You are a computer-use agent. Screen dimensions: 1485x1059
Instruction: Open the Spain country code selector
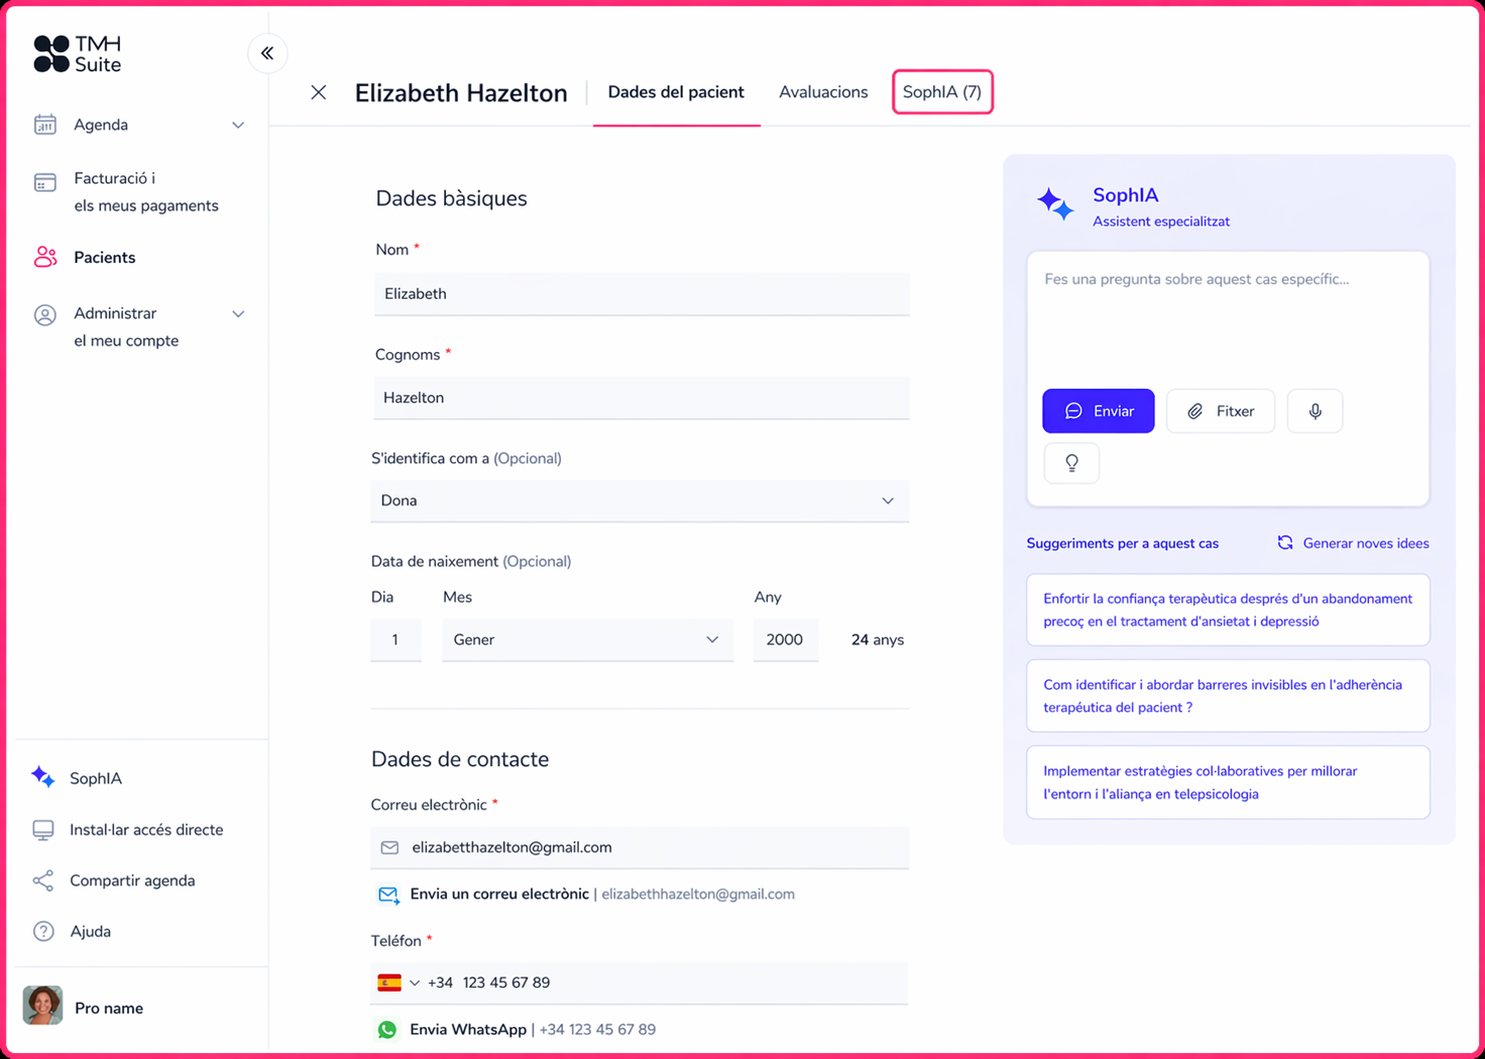[x=398, y=982]
